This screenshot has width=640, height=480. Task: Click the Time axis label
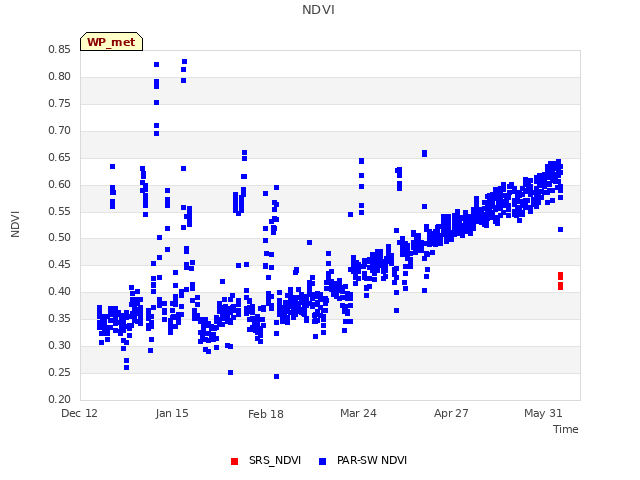[565, 429]
